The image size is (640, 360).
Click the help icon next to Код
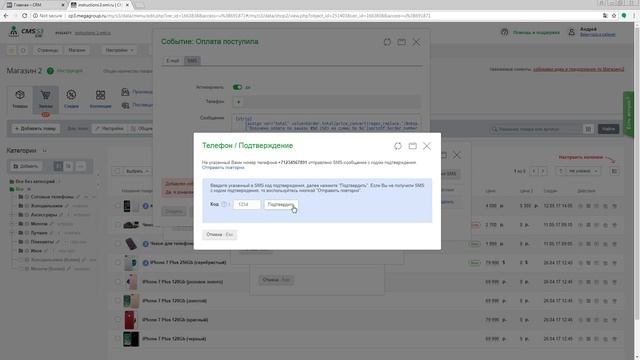pyautogui.click(x=224, y=204)
